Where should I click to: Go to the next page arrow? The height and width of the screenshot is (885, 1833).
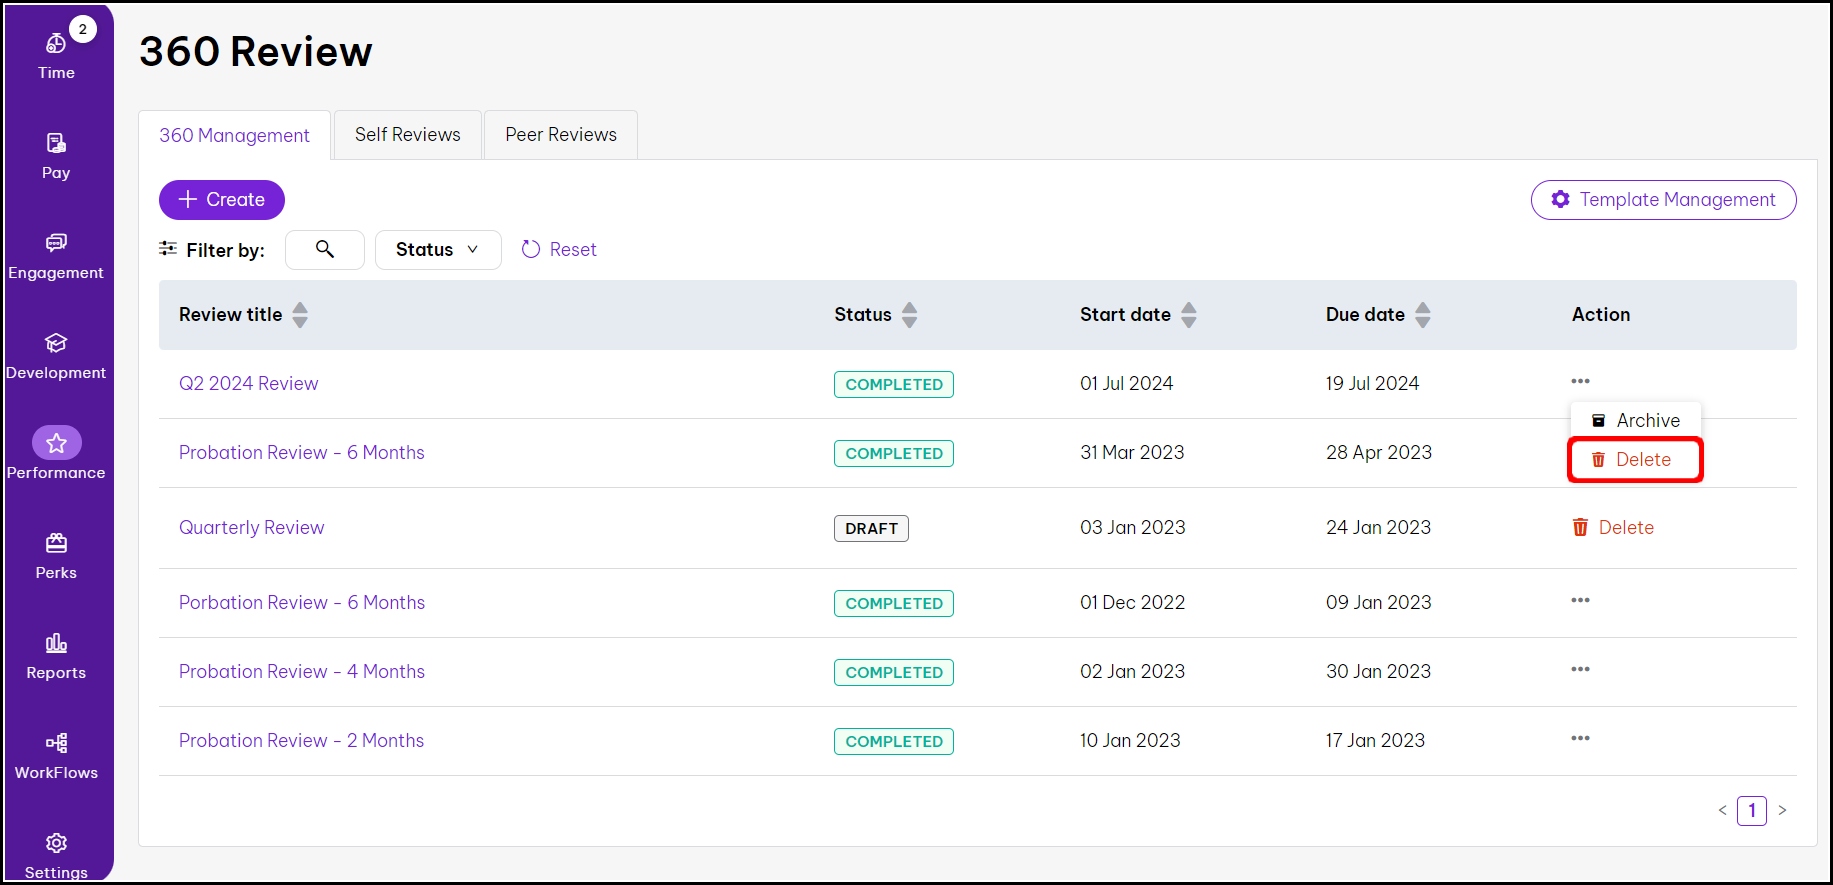(x=1782, y=810)
